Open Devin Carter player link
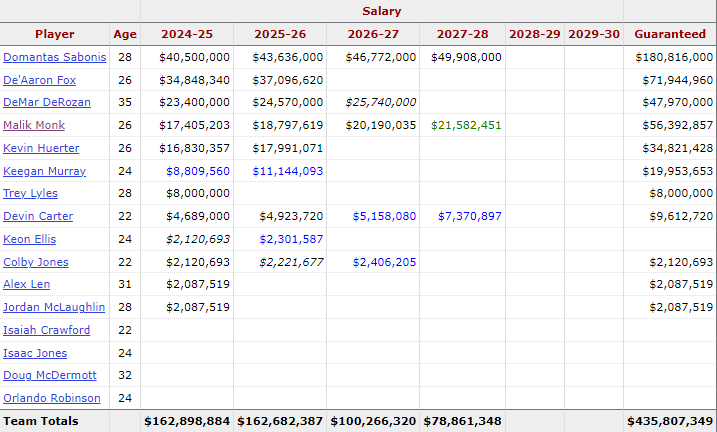The image size is (717, 432). click(38, 216)
